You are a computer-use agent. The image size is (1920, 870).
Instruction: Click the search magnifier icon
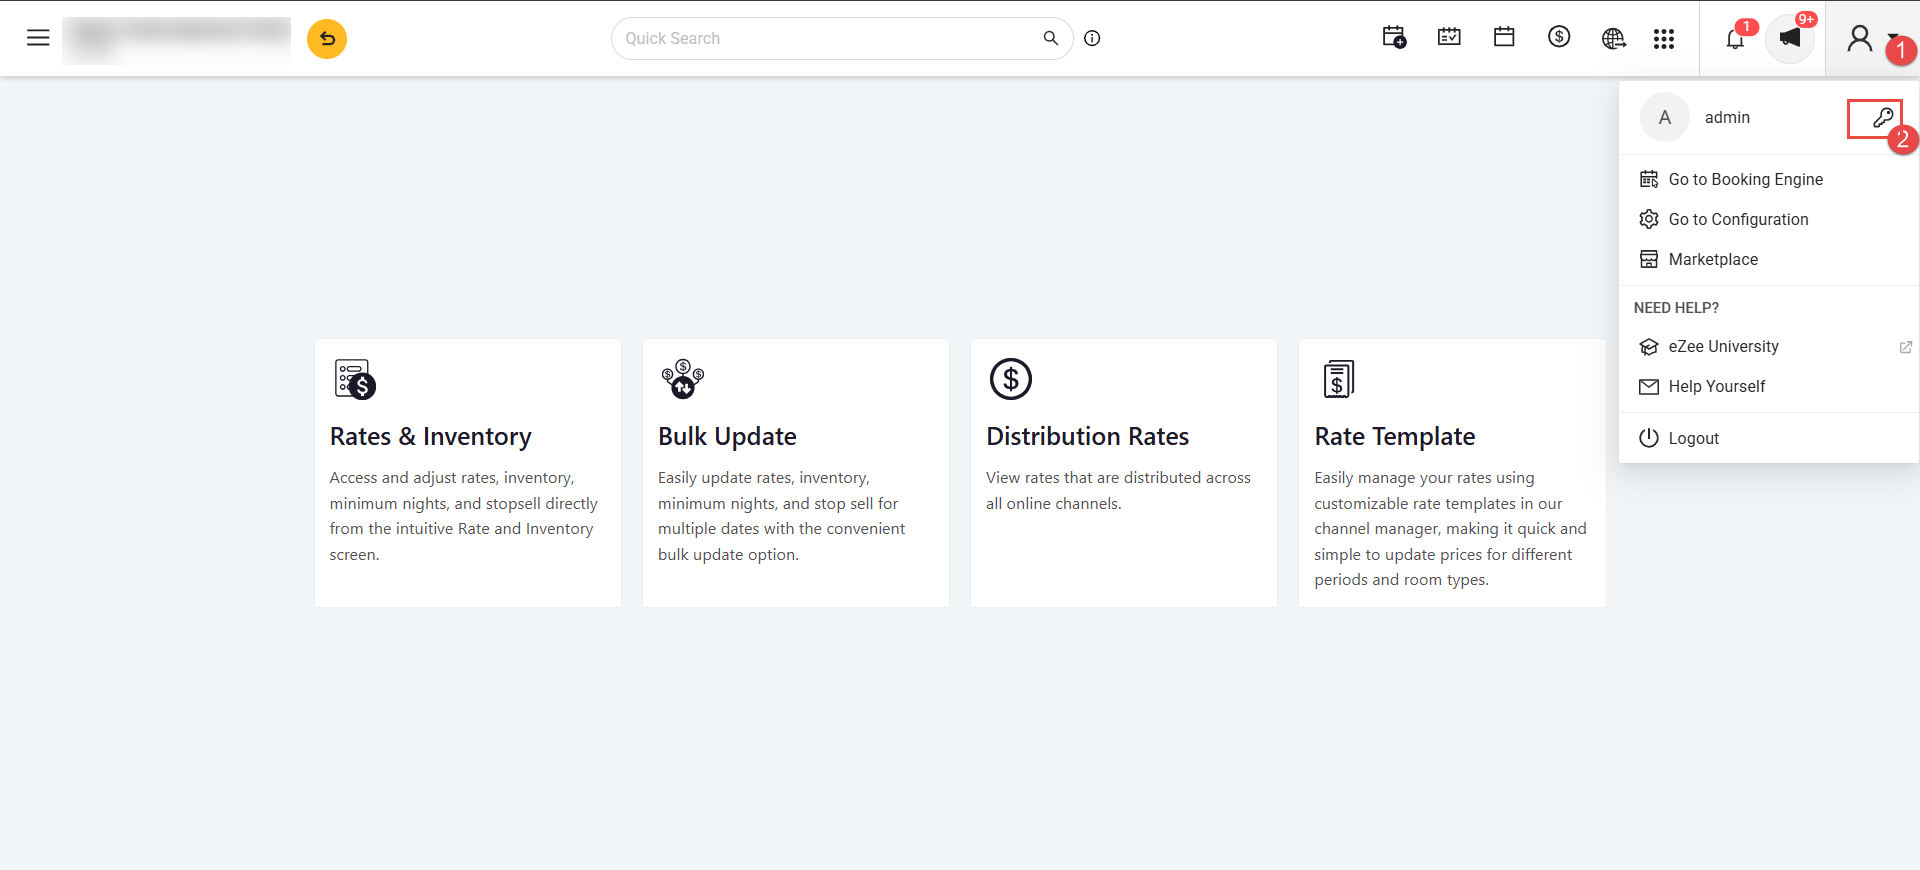pyautogui.click(x=1050, y=38)
